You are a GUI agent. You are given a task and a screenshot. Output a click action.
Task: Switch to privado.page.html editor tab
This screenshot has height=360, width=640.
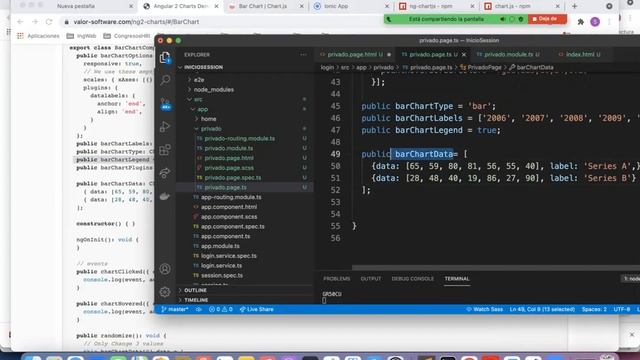point(354,54)
